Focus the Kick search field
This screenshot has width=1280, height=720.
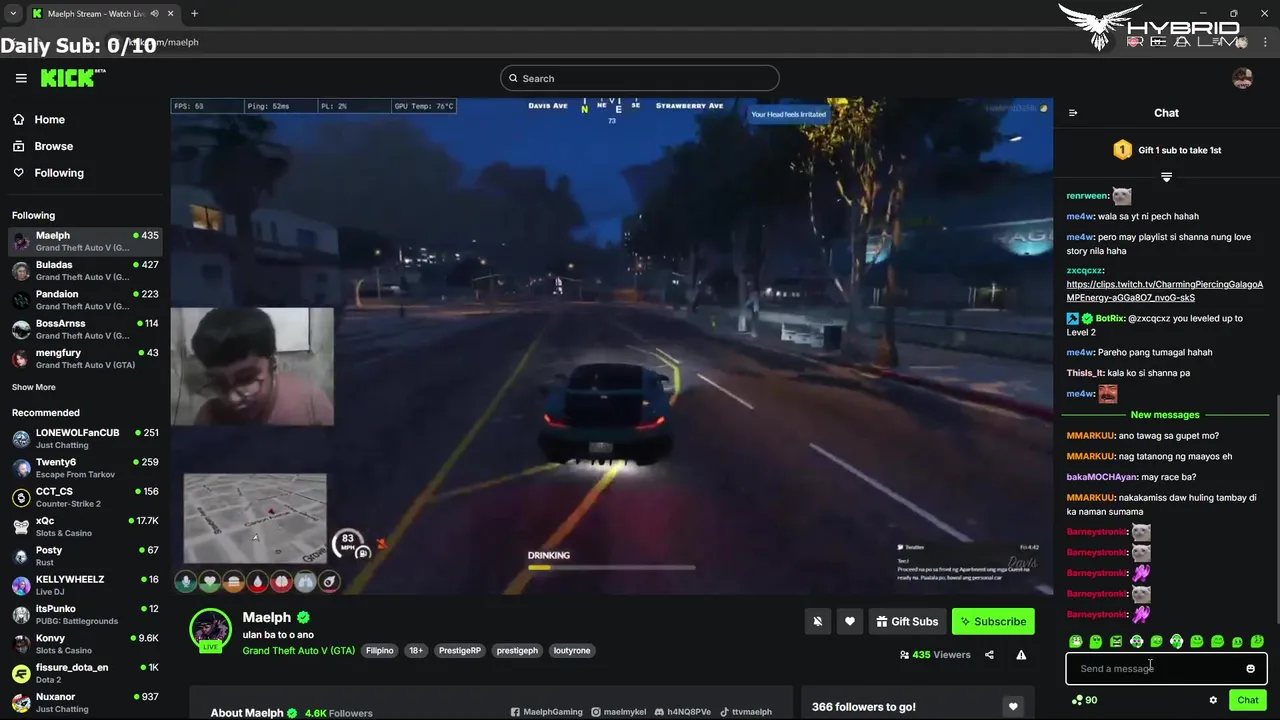click(640, 78)
